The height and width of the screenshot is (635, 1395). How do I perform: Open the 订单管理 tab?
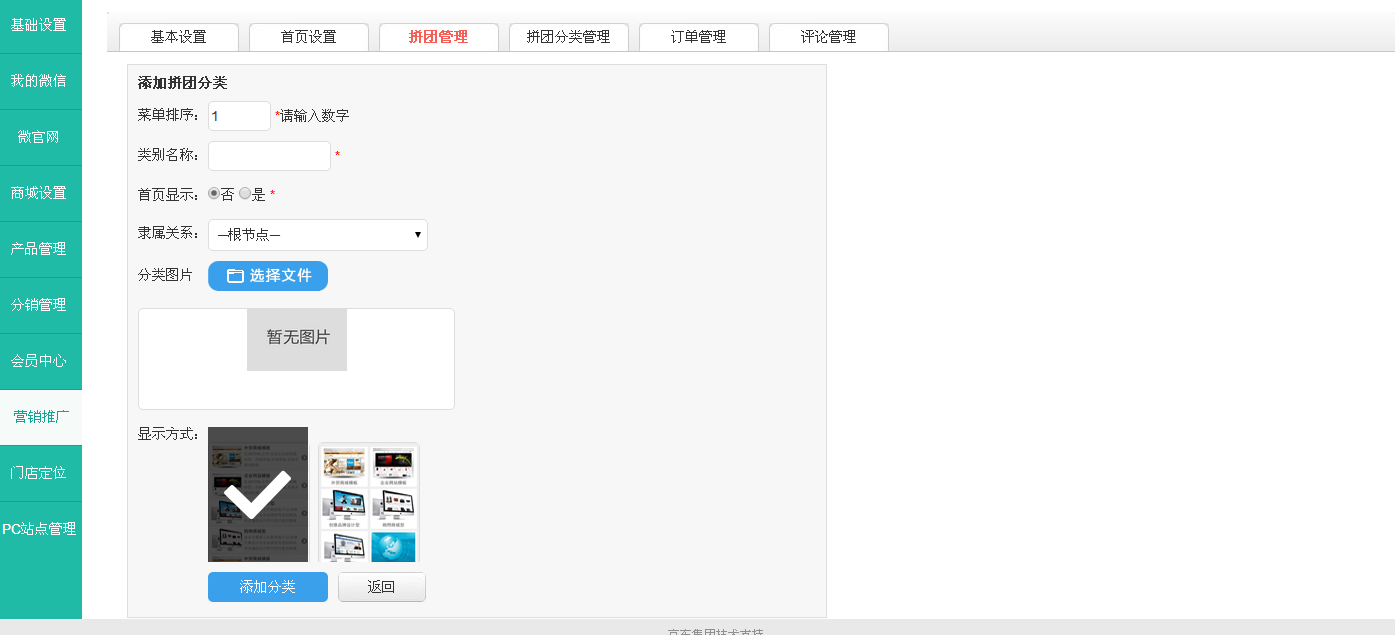point(699,37)
